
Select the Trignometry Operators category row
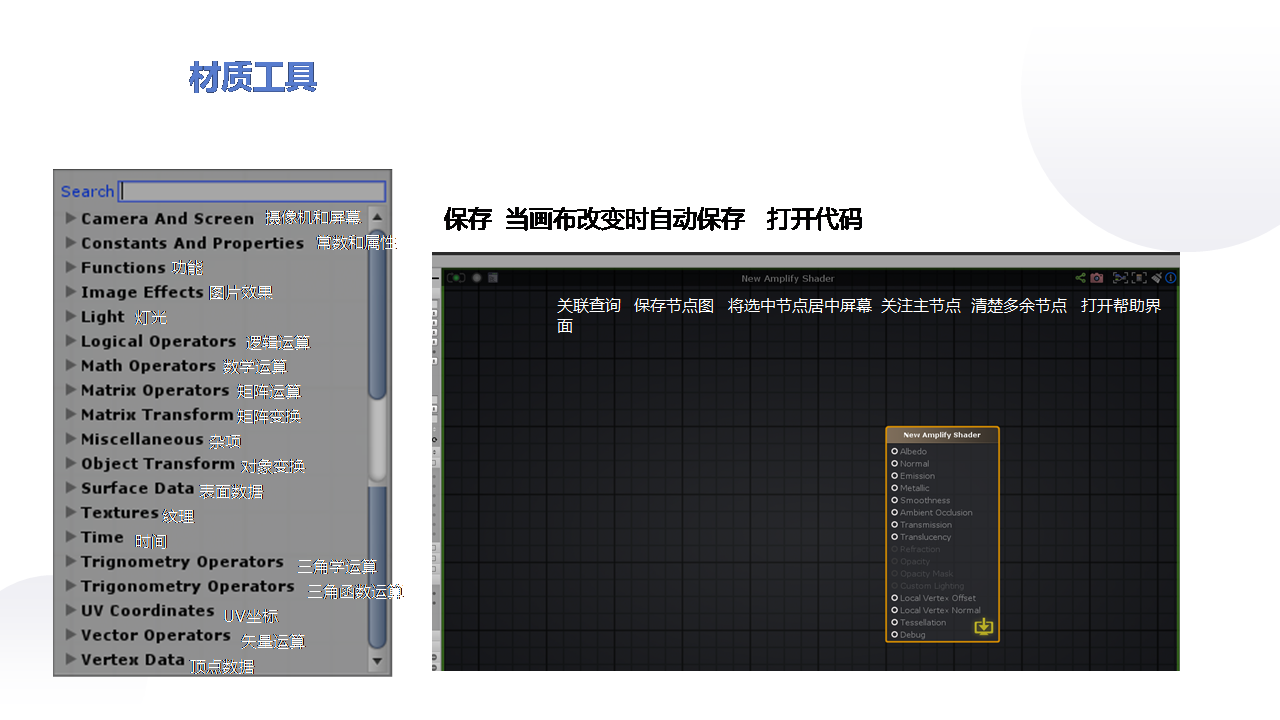click(212, 561)
